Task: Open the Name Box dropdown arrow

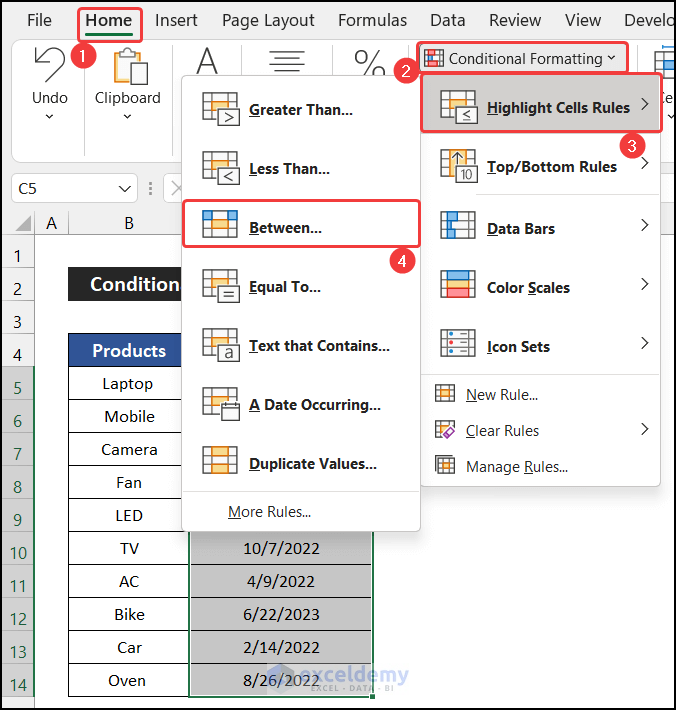Action: [125, 189]
